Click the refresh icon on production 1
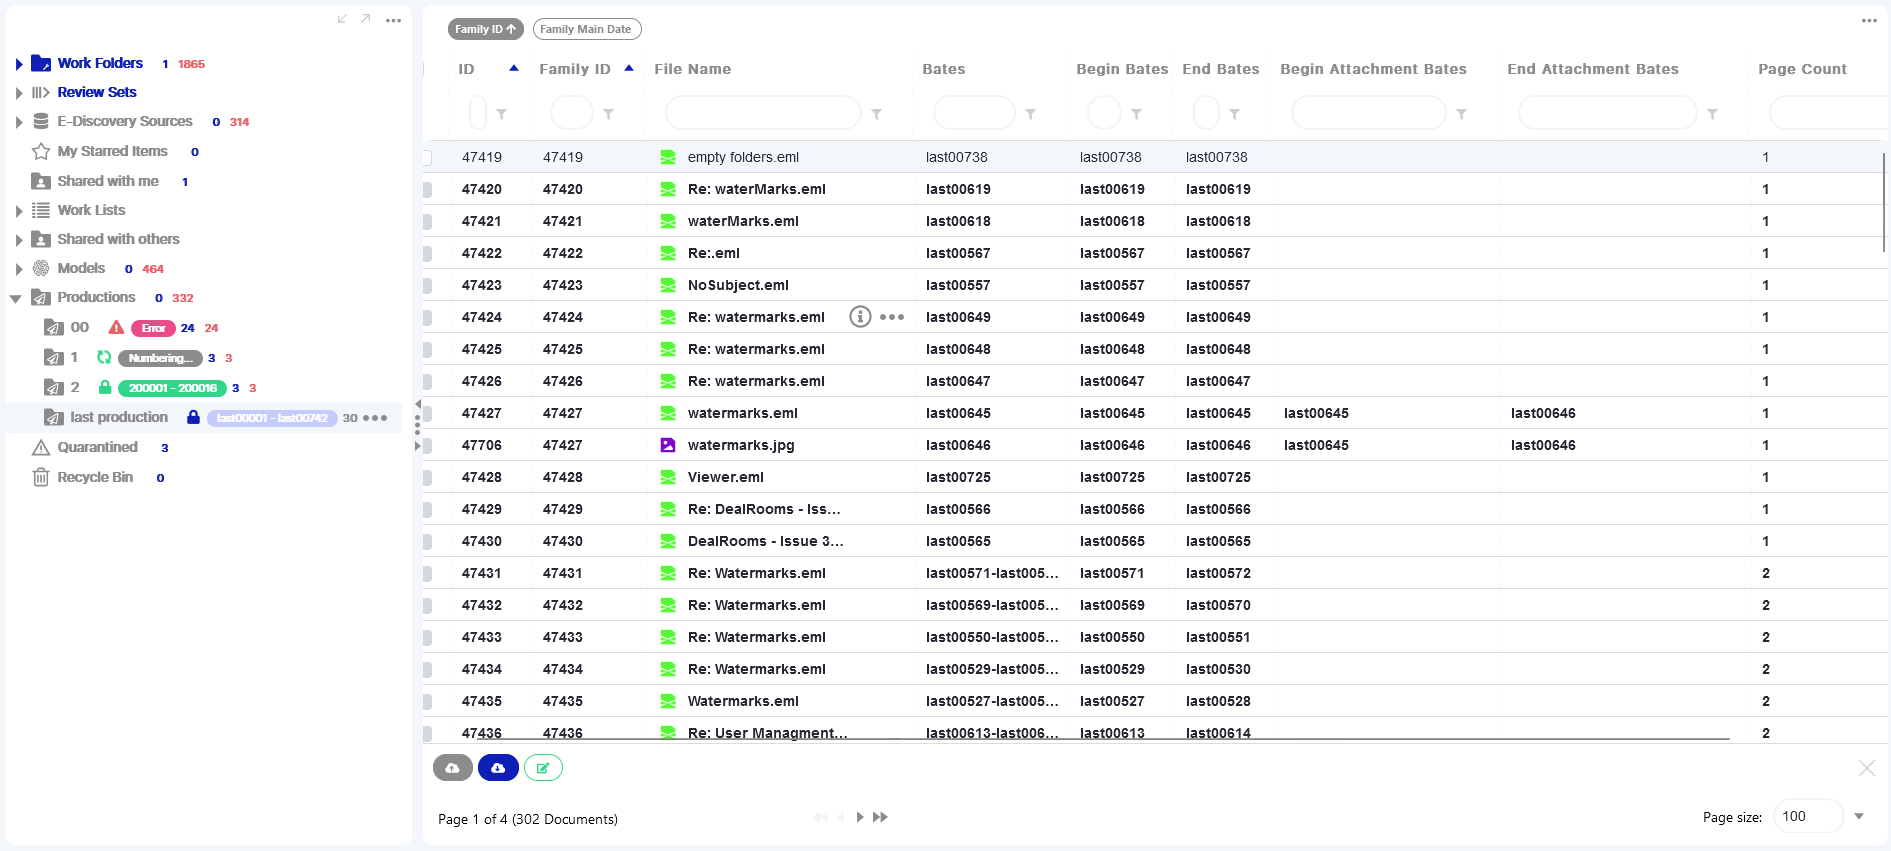This screenshot has width=1891, height=851. coord(104,357)
